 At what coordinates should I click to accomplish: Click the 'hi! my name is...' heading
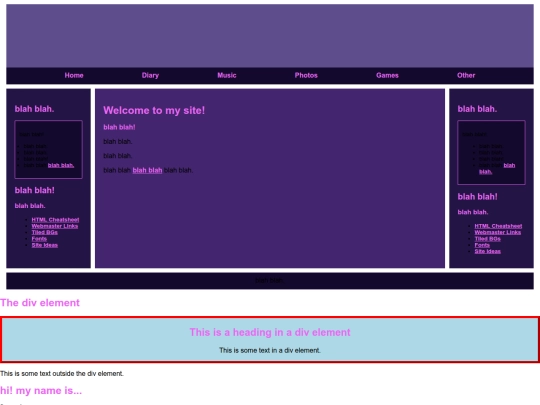click(x=41, y=391)
